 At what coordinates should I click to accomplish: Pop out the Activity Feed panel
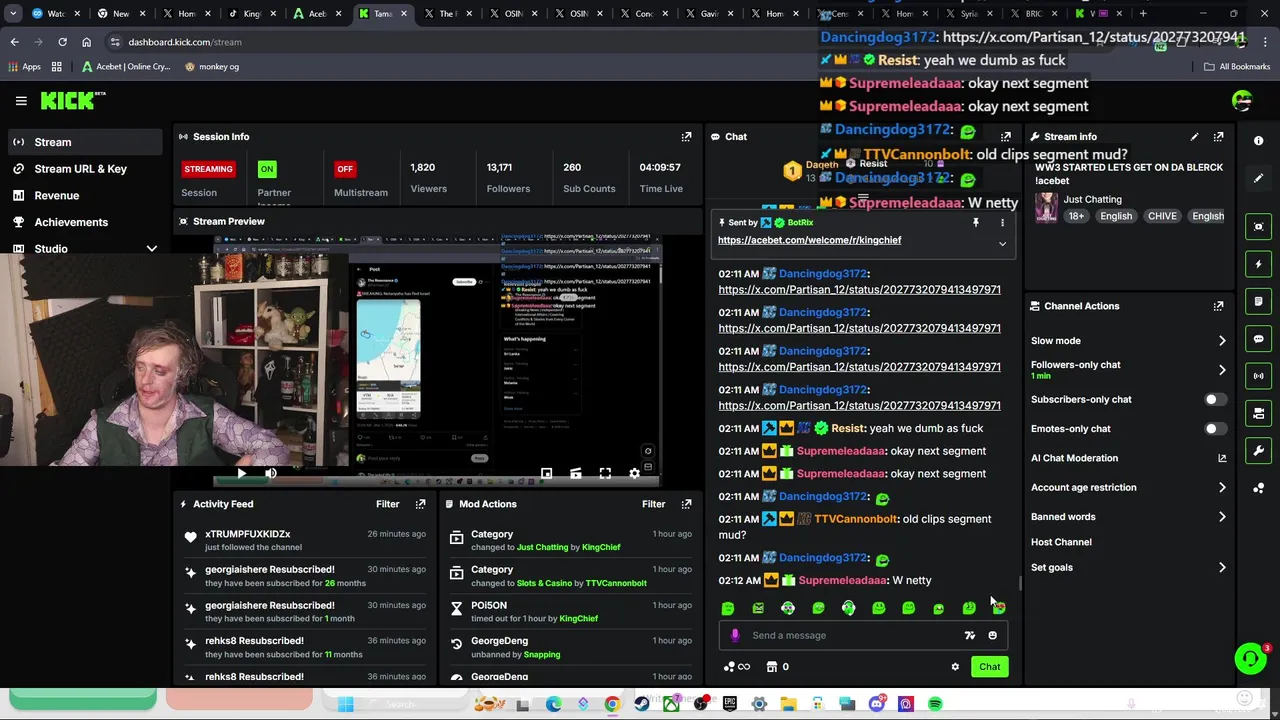420,504
